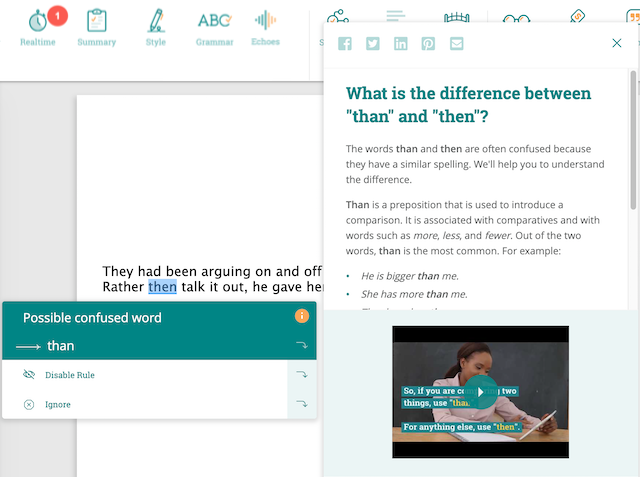Screen dimensions: 640x477
Task: Click document line 'They had been arguing on and off'
Action: tap(212, 271)
